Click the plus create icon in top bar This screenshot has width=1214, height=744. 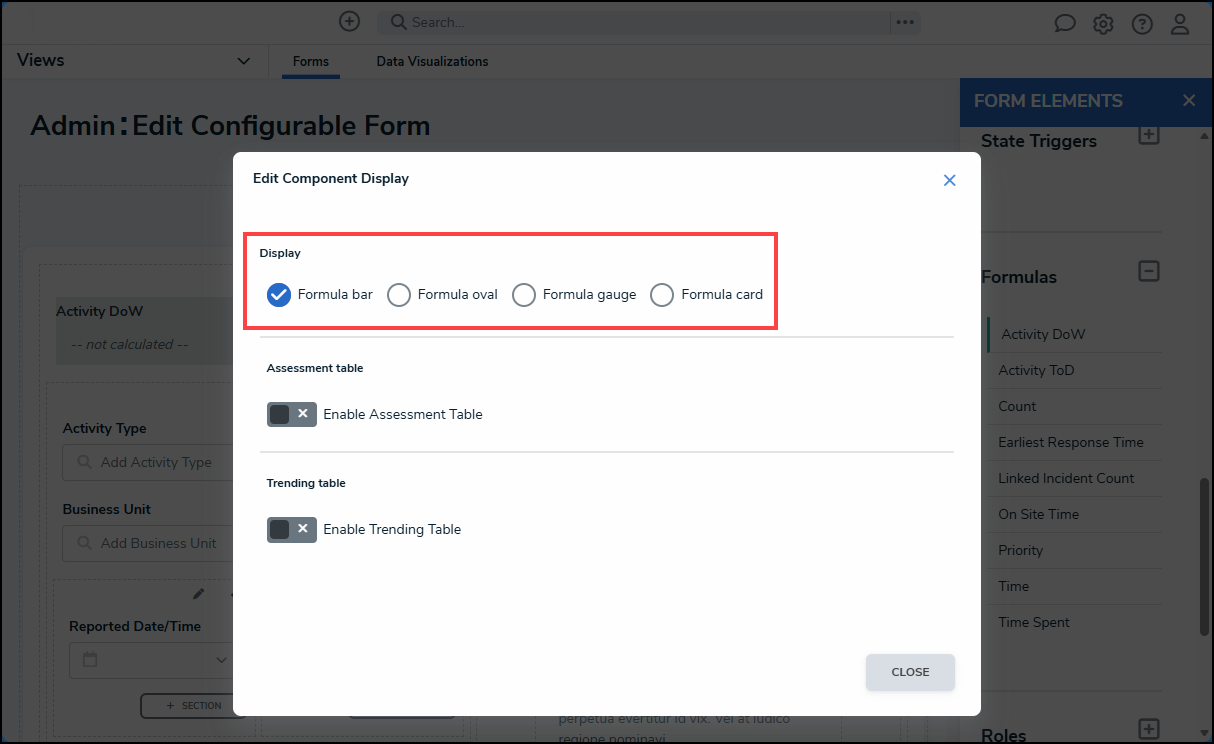[x=349, y=21]
